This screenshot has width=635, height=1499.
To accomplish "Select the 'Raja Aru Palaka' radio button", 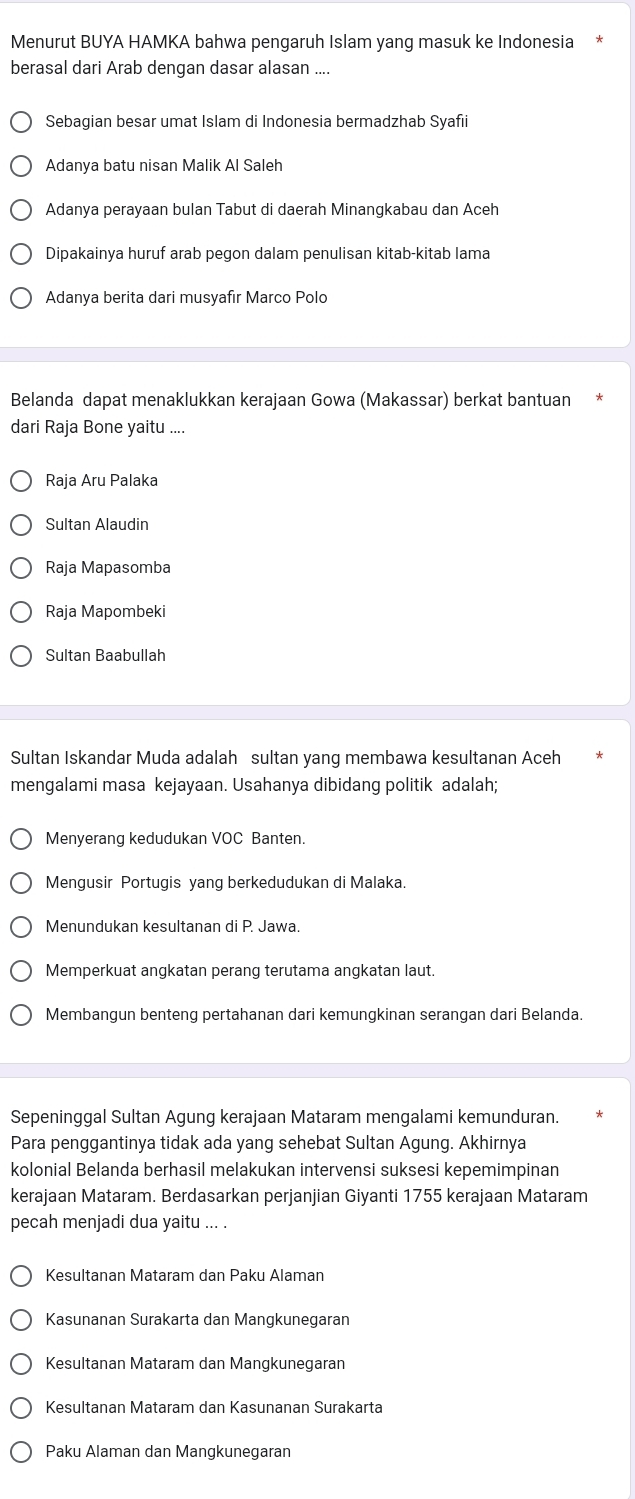I will click(21, 481).
